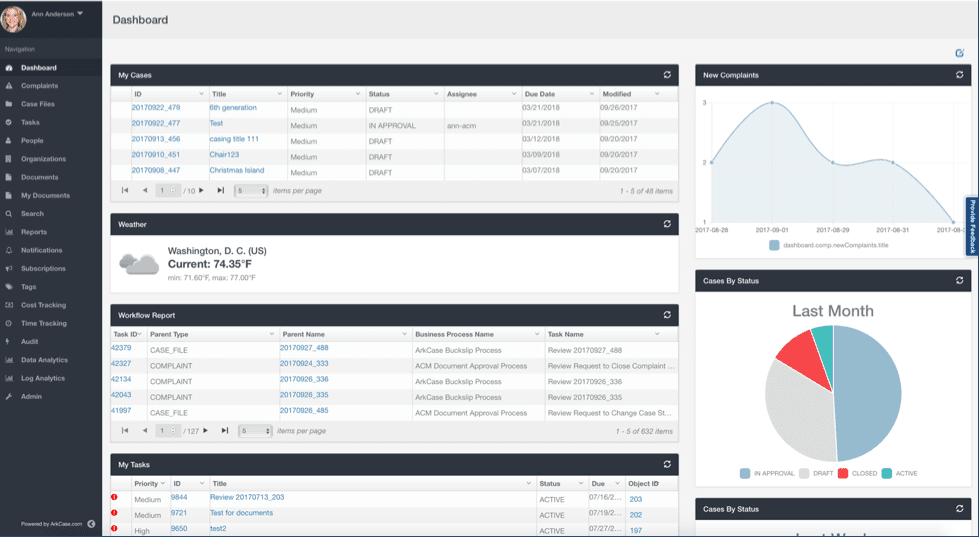Click the edit dashboard icon
Screen dimensions: 979x537
coord(960,53)
